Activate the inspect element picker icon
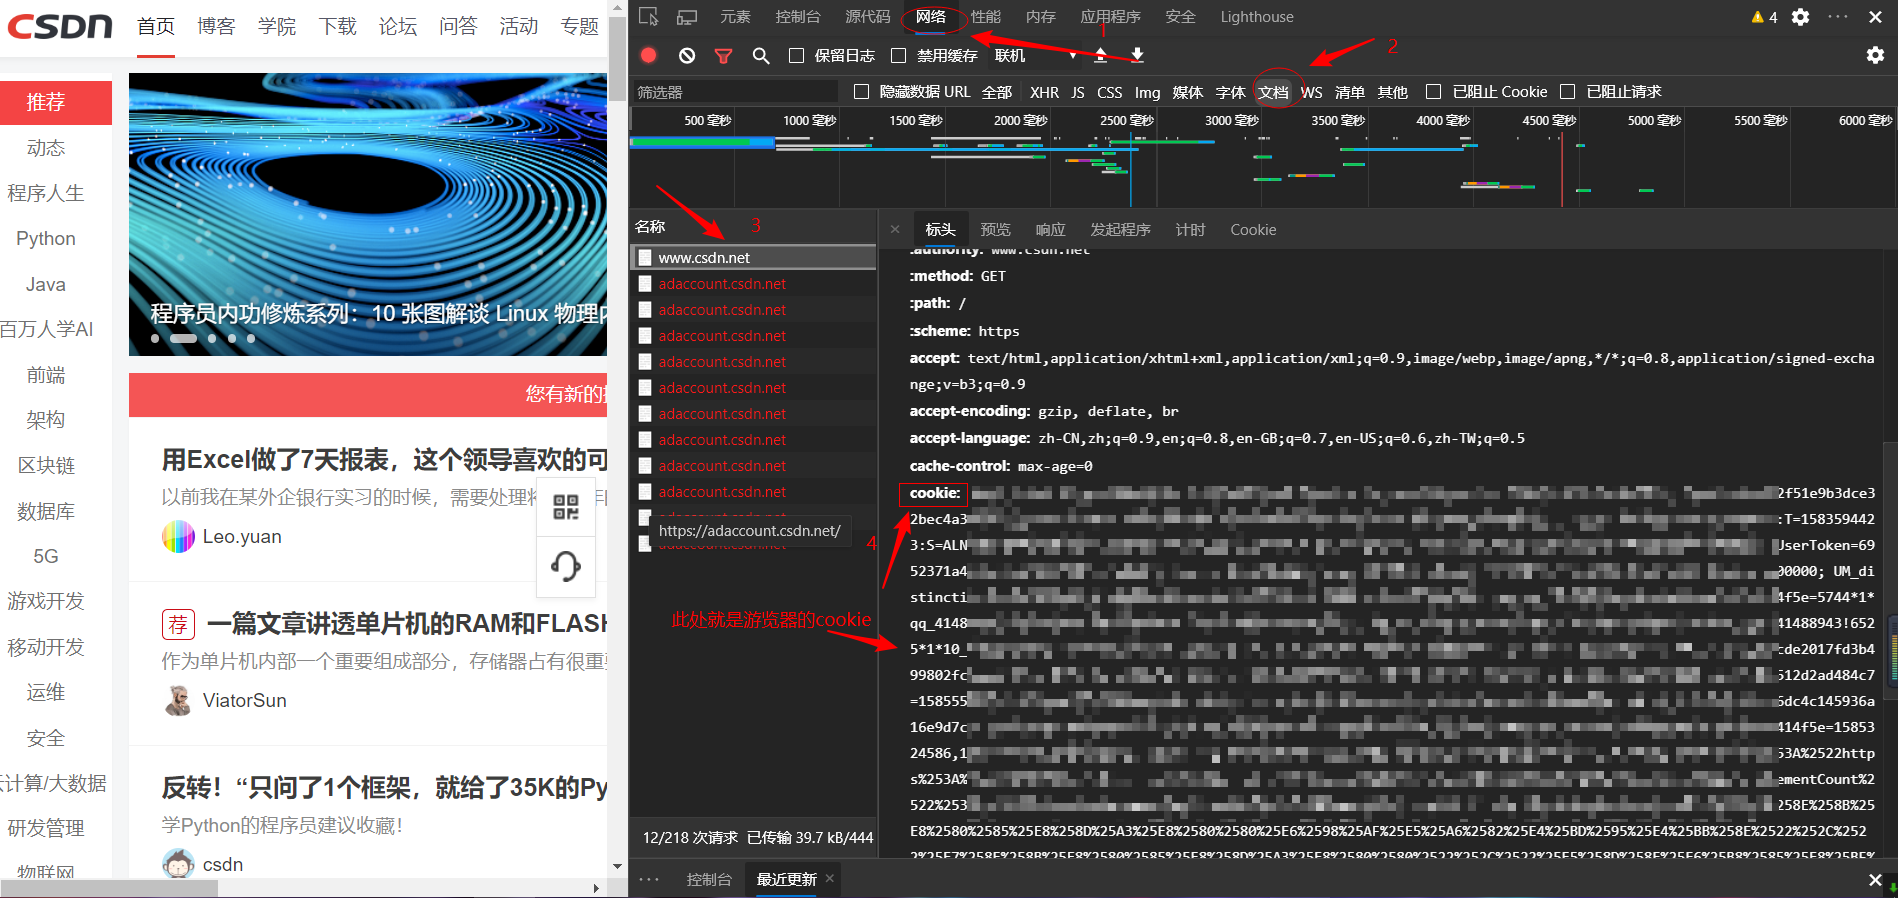This screenshot has width=1898, height=898. (649, 17)
